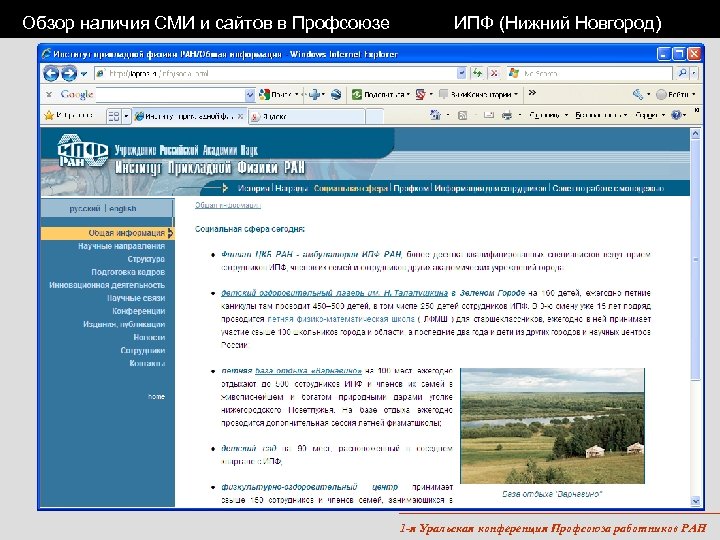Open Подготовка кадров in left sidebar
Image resolution: width=720 pixels, height=540 pixels.
pos(128,272)
